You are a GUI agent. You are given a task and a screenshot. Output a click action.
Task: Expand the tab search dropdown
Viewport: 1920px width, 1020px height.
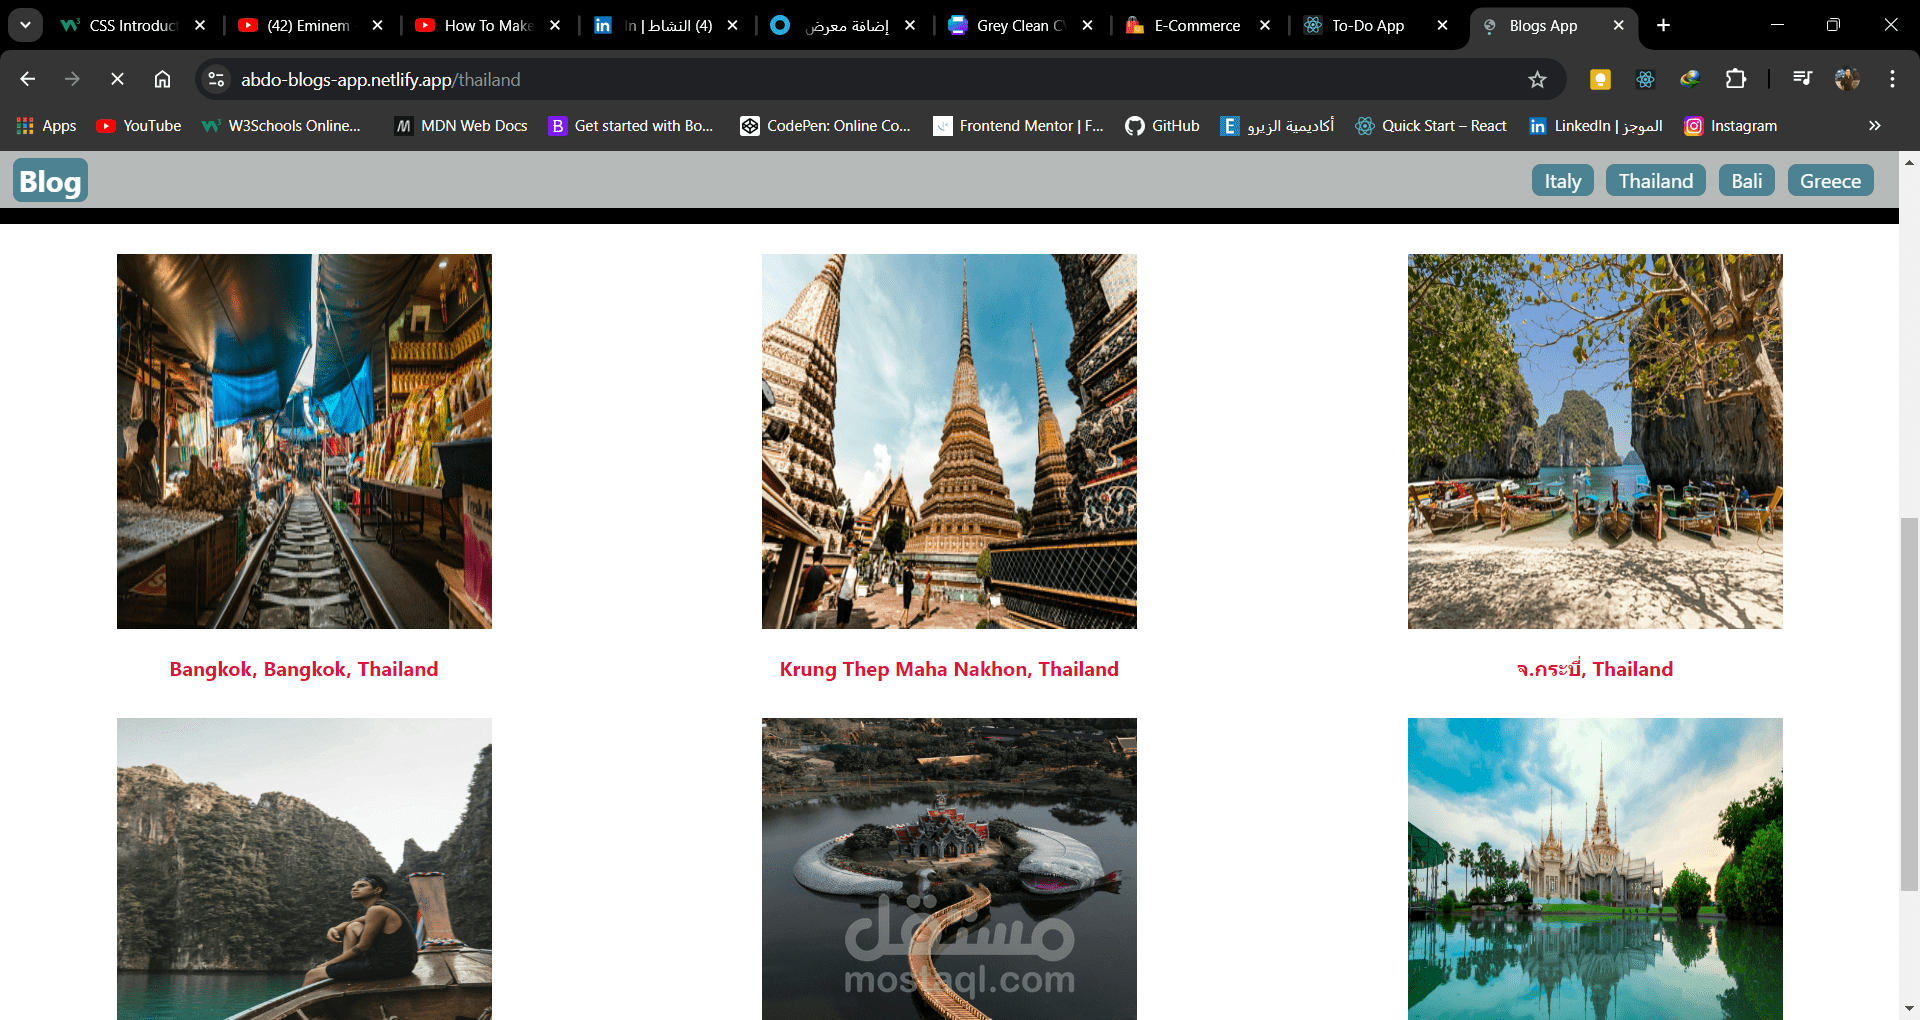point(25,25)
